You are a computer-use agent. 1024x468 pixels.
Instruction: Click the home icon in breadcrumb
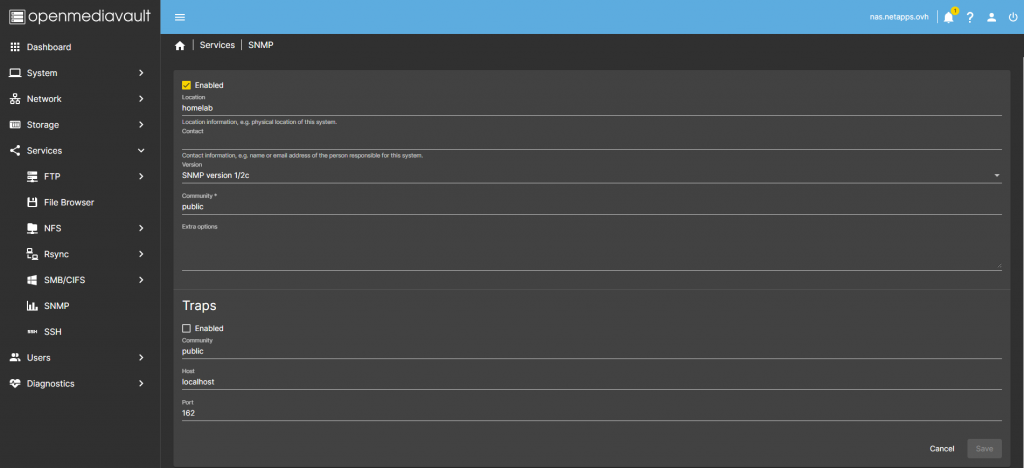point(180,46)
